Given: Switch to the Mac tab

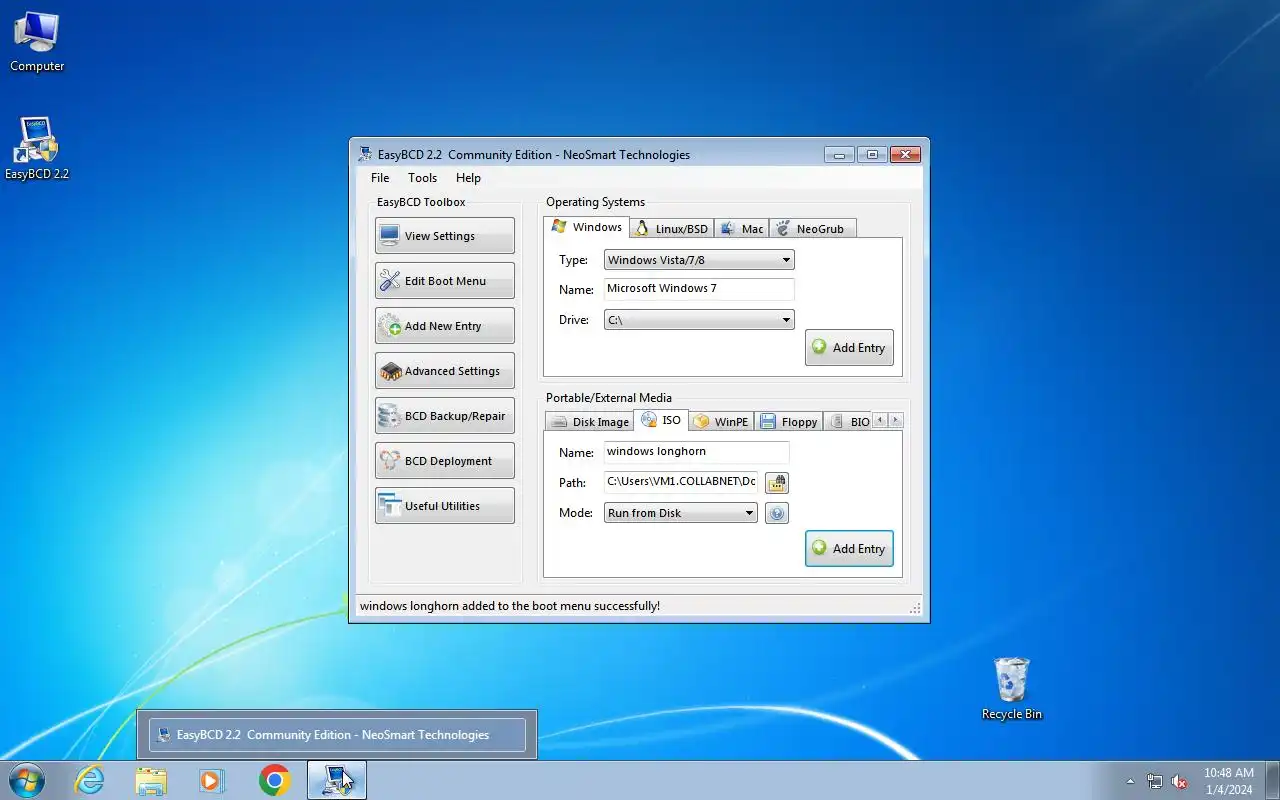Looking at the screenshot, I should click(741, 229).
